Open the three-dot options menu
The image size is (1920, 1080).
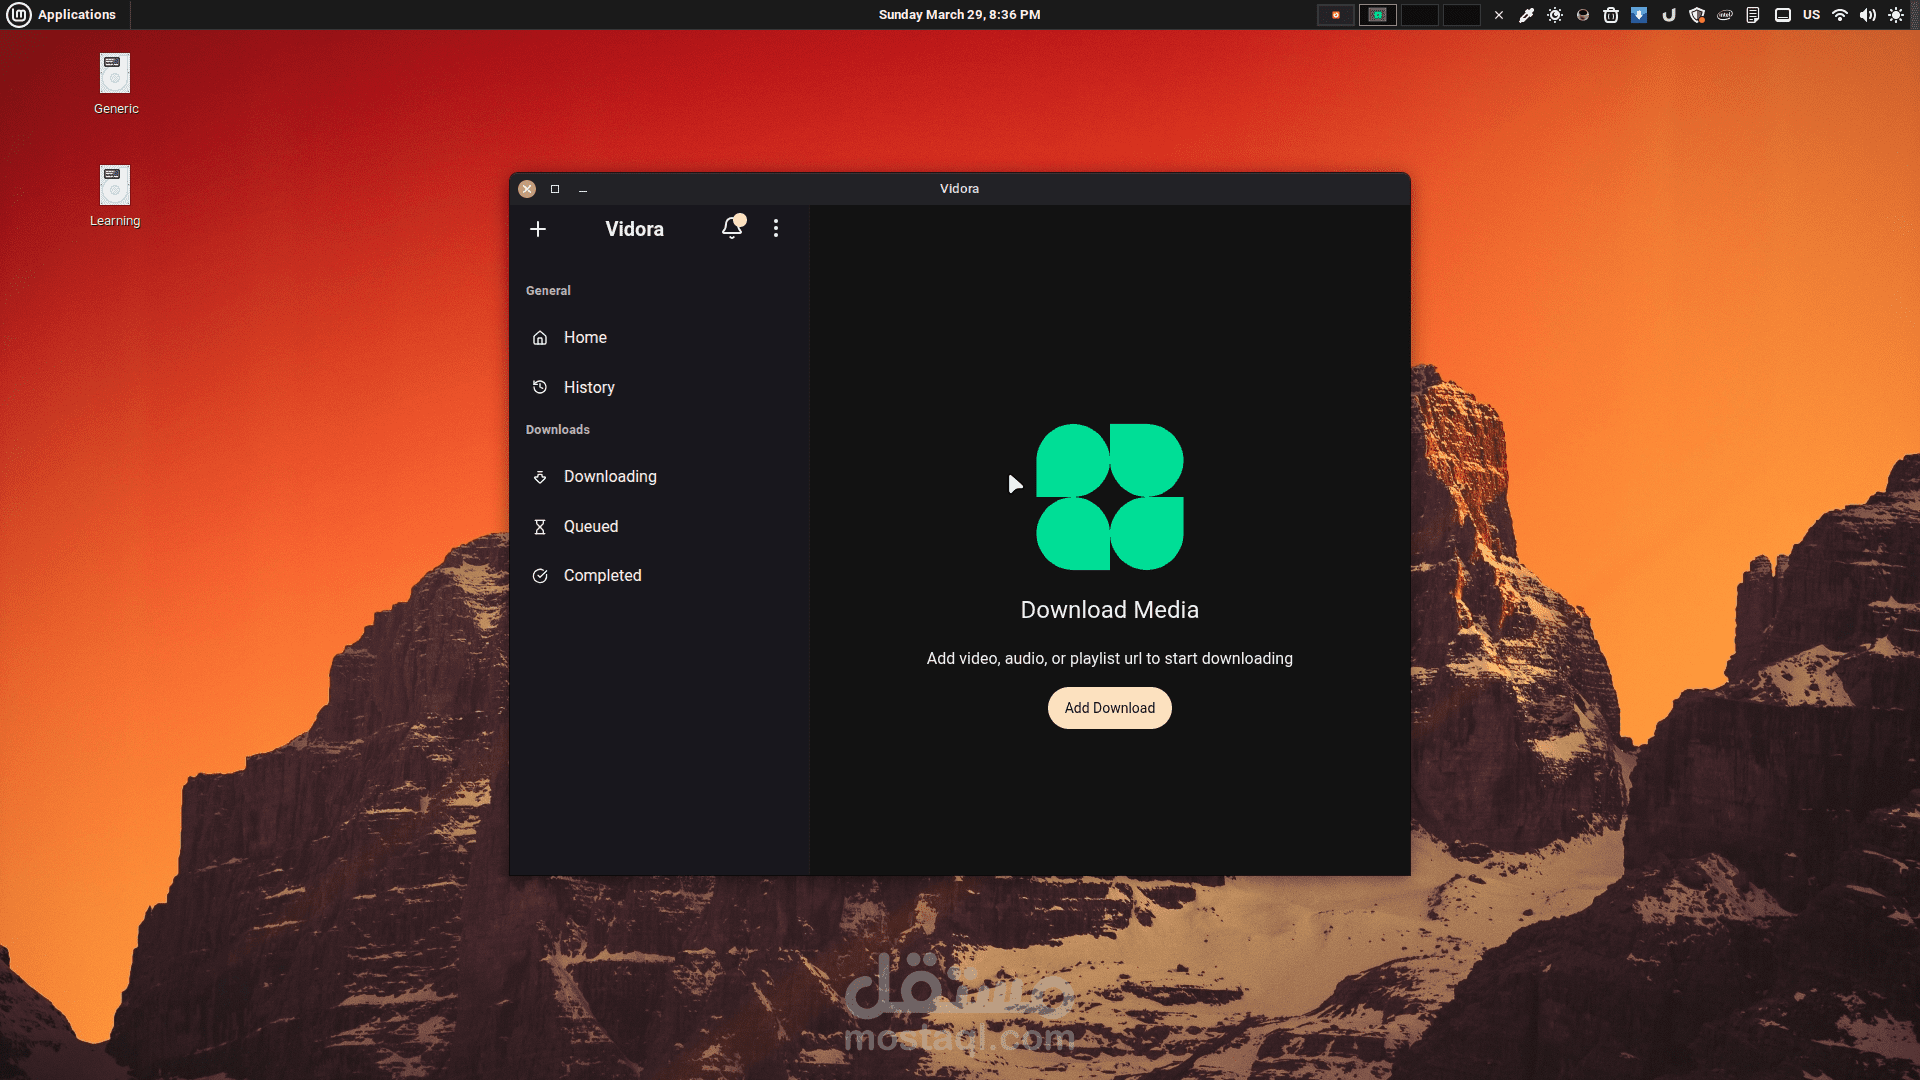click(776, 228)
